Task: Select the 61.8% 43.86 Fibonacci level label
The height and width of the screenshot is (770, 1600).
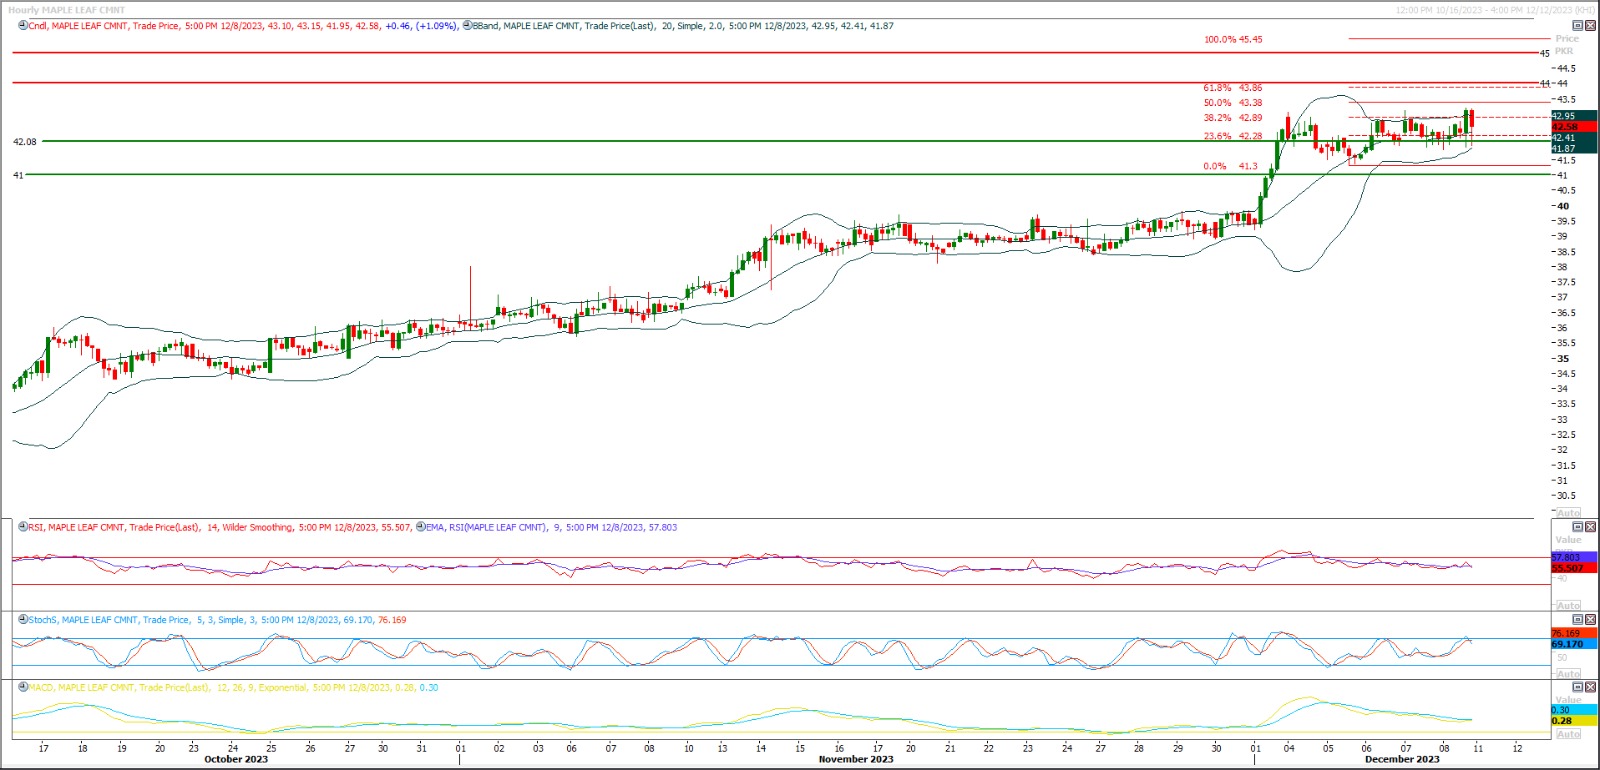Action: [x=1232, y=88]
